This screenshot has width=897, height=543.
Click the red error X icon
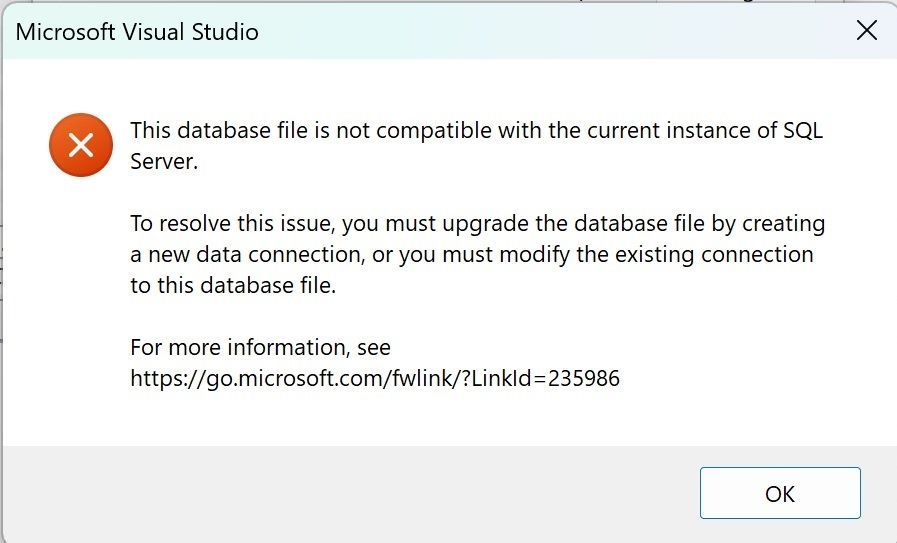click(81, 145)
